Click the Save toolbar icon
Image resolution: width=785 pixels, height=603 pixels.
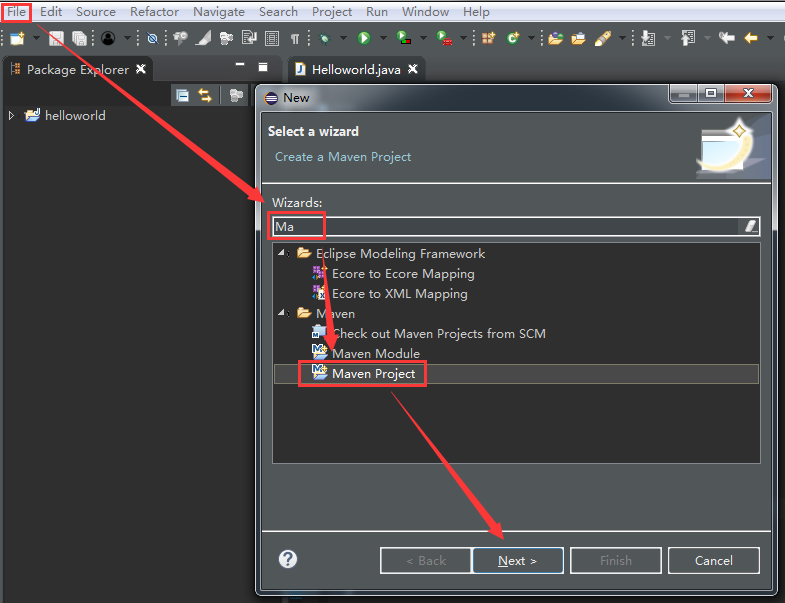[56, 38]
